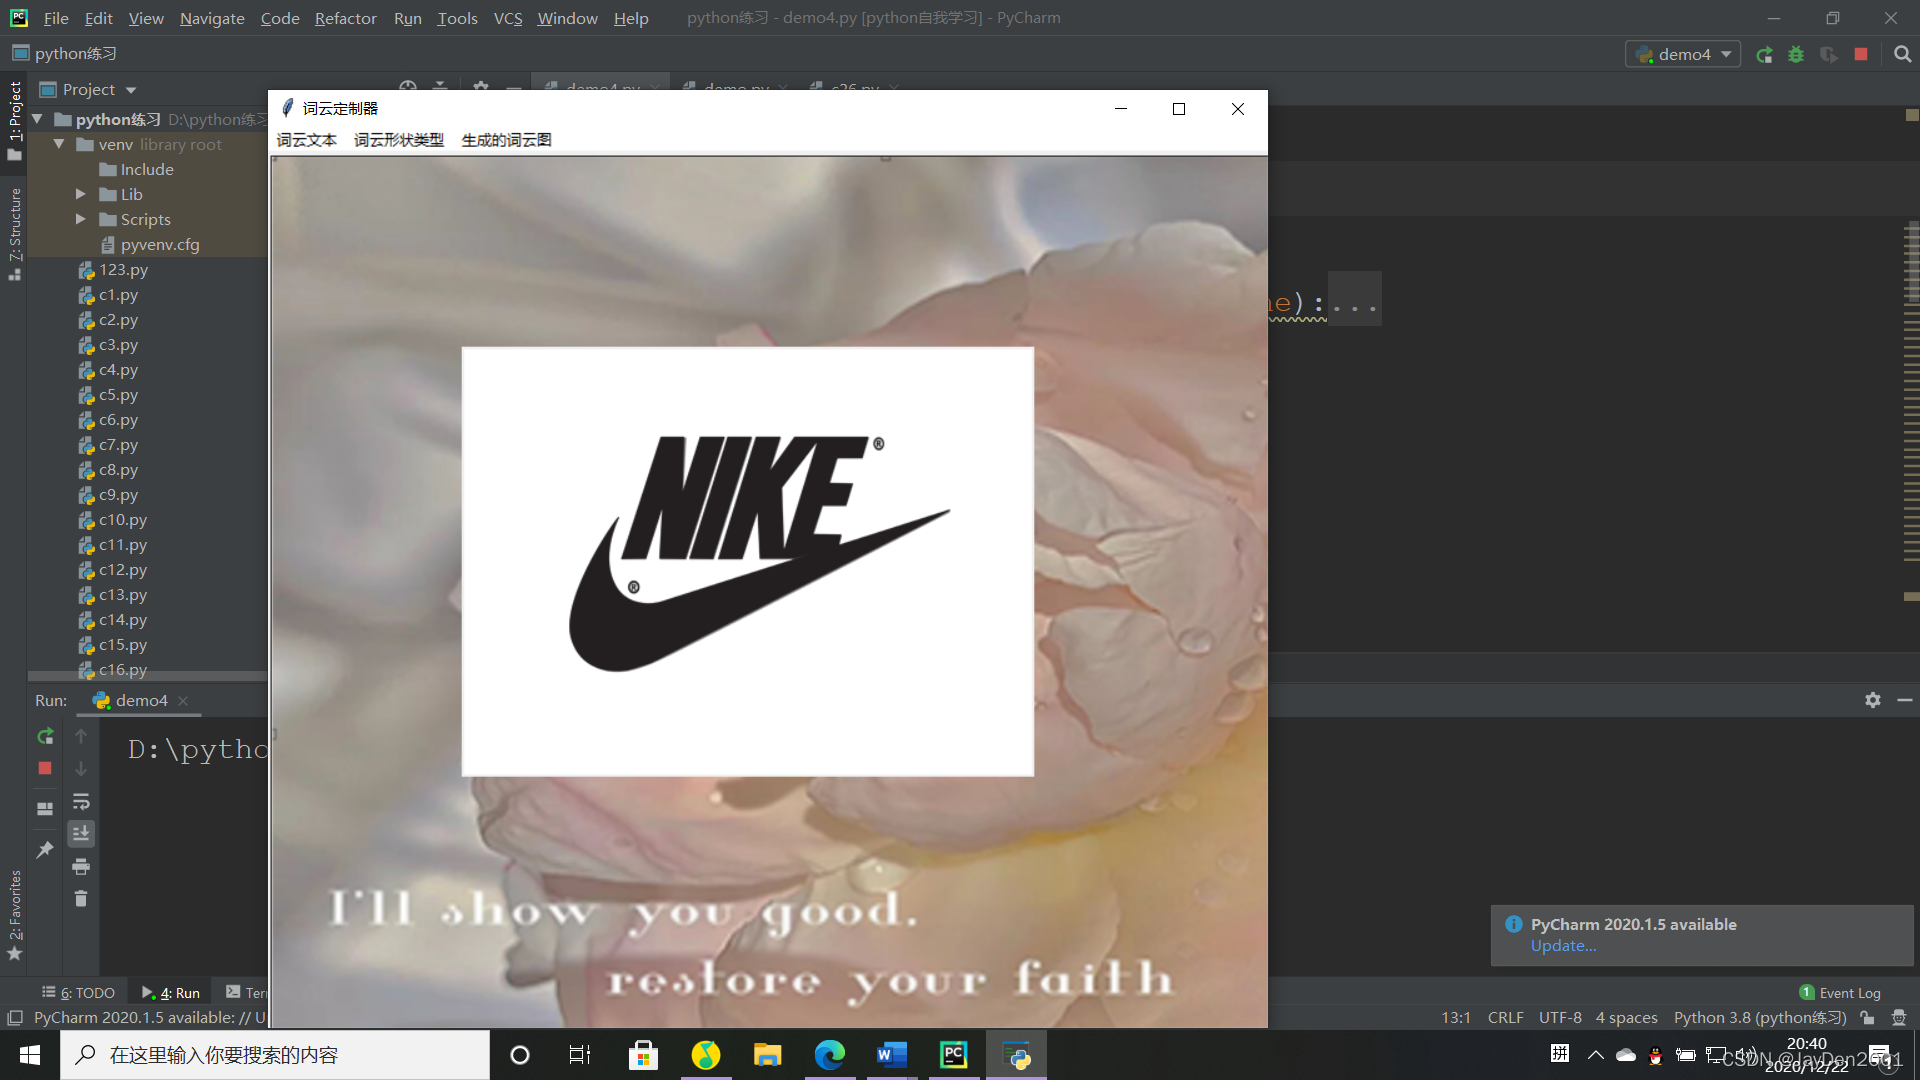Click the editor's right-side scrollbar stripe
1920x1080 pixels.
pyautogui.click(x=1911, y=400)
